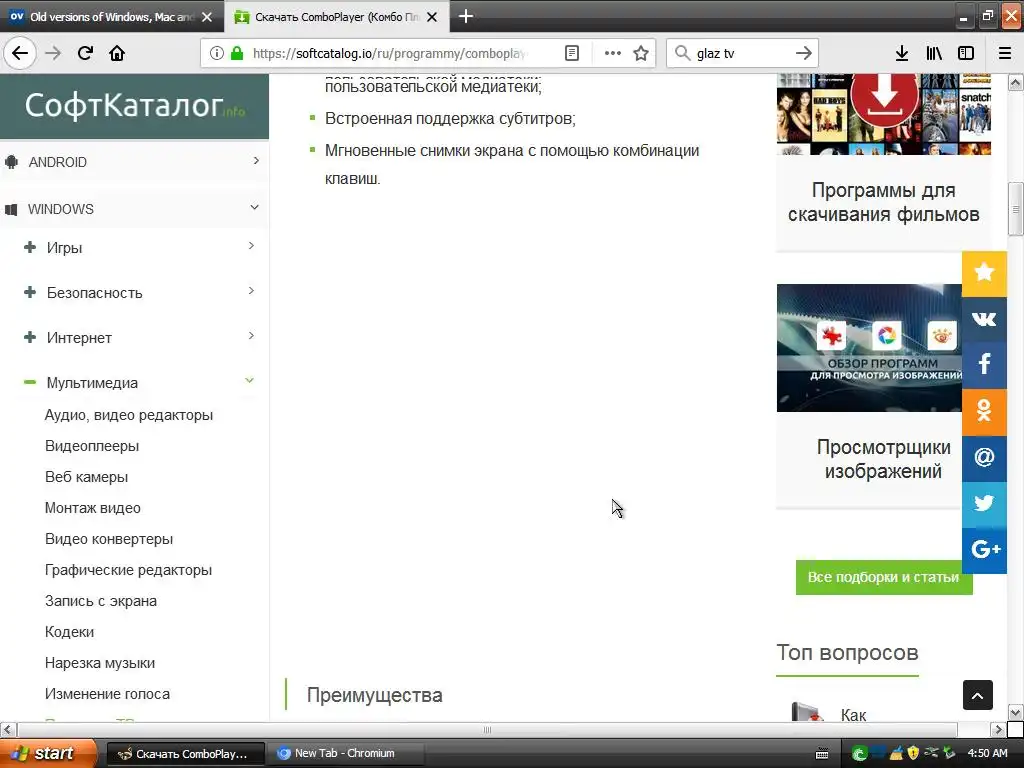Expand the ANDROID sidebar section
Screen dimensions: 1024x768
[x=134, y=162]
